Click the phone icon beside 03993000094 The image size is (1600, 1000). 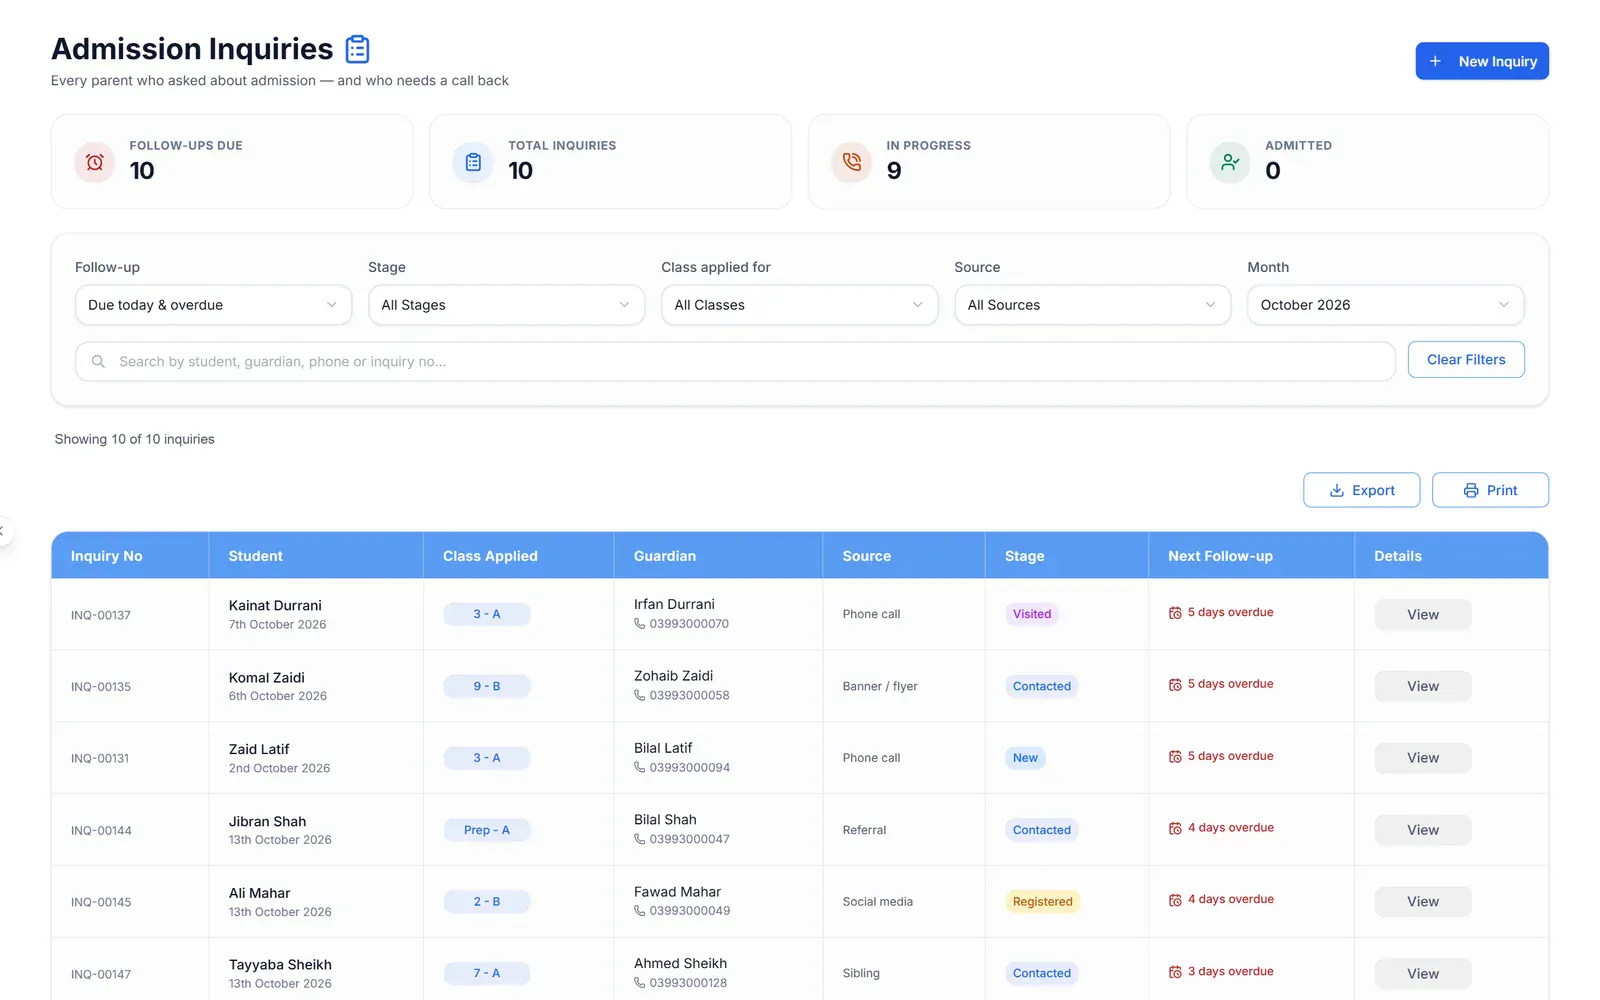(640, 768)
